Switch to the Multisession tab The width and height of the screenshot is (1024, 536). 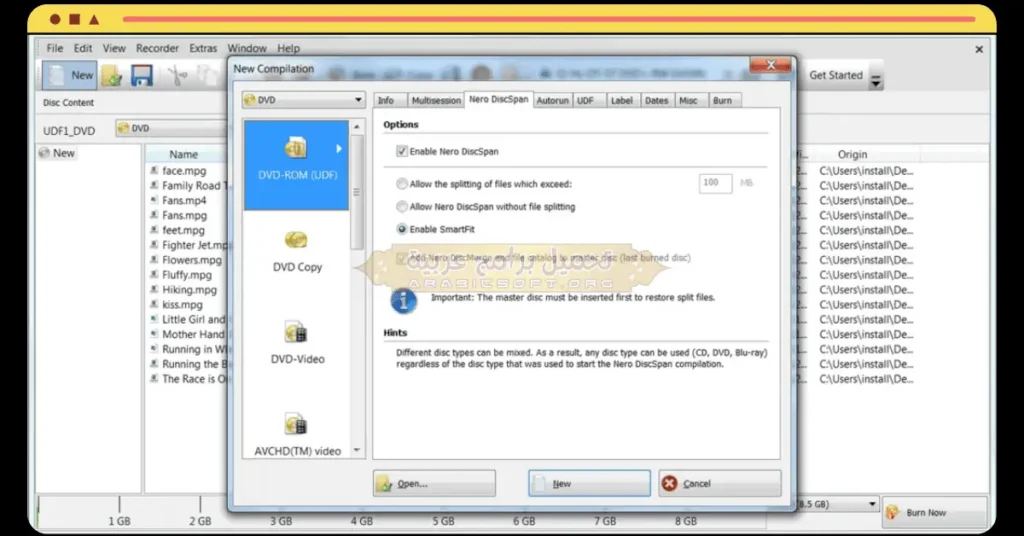point(436,101)
